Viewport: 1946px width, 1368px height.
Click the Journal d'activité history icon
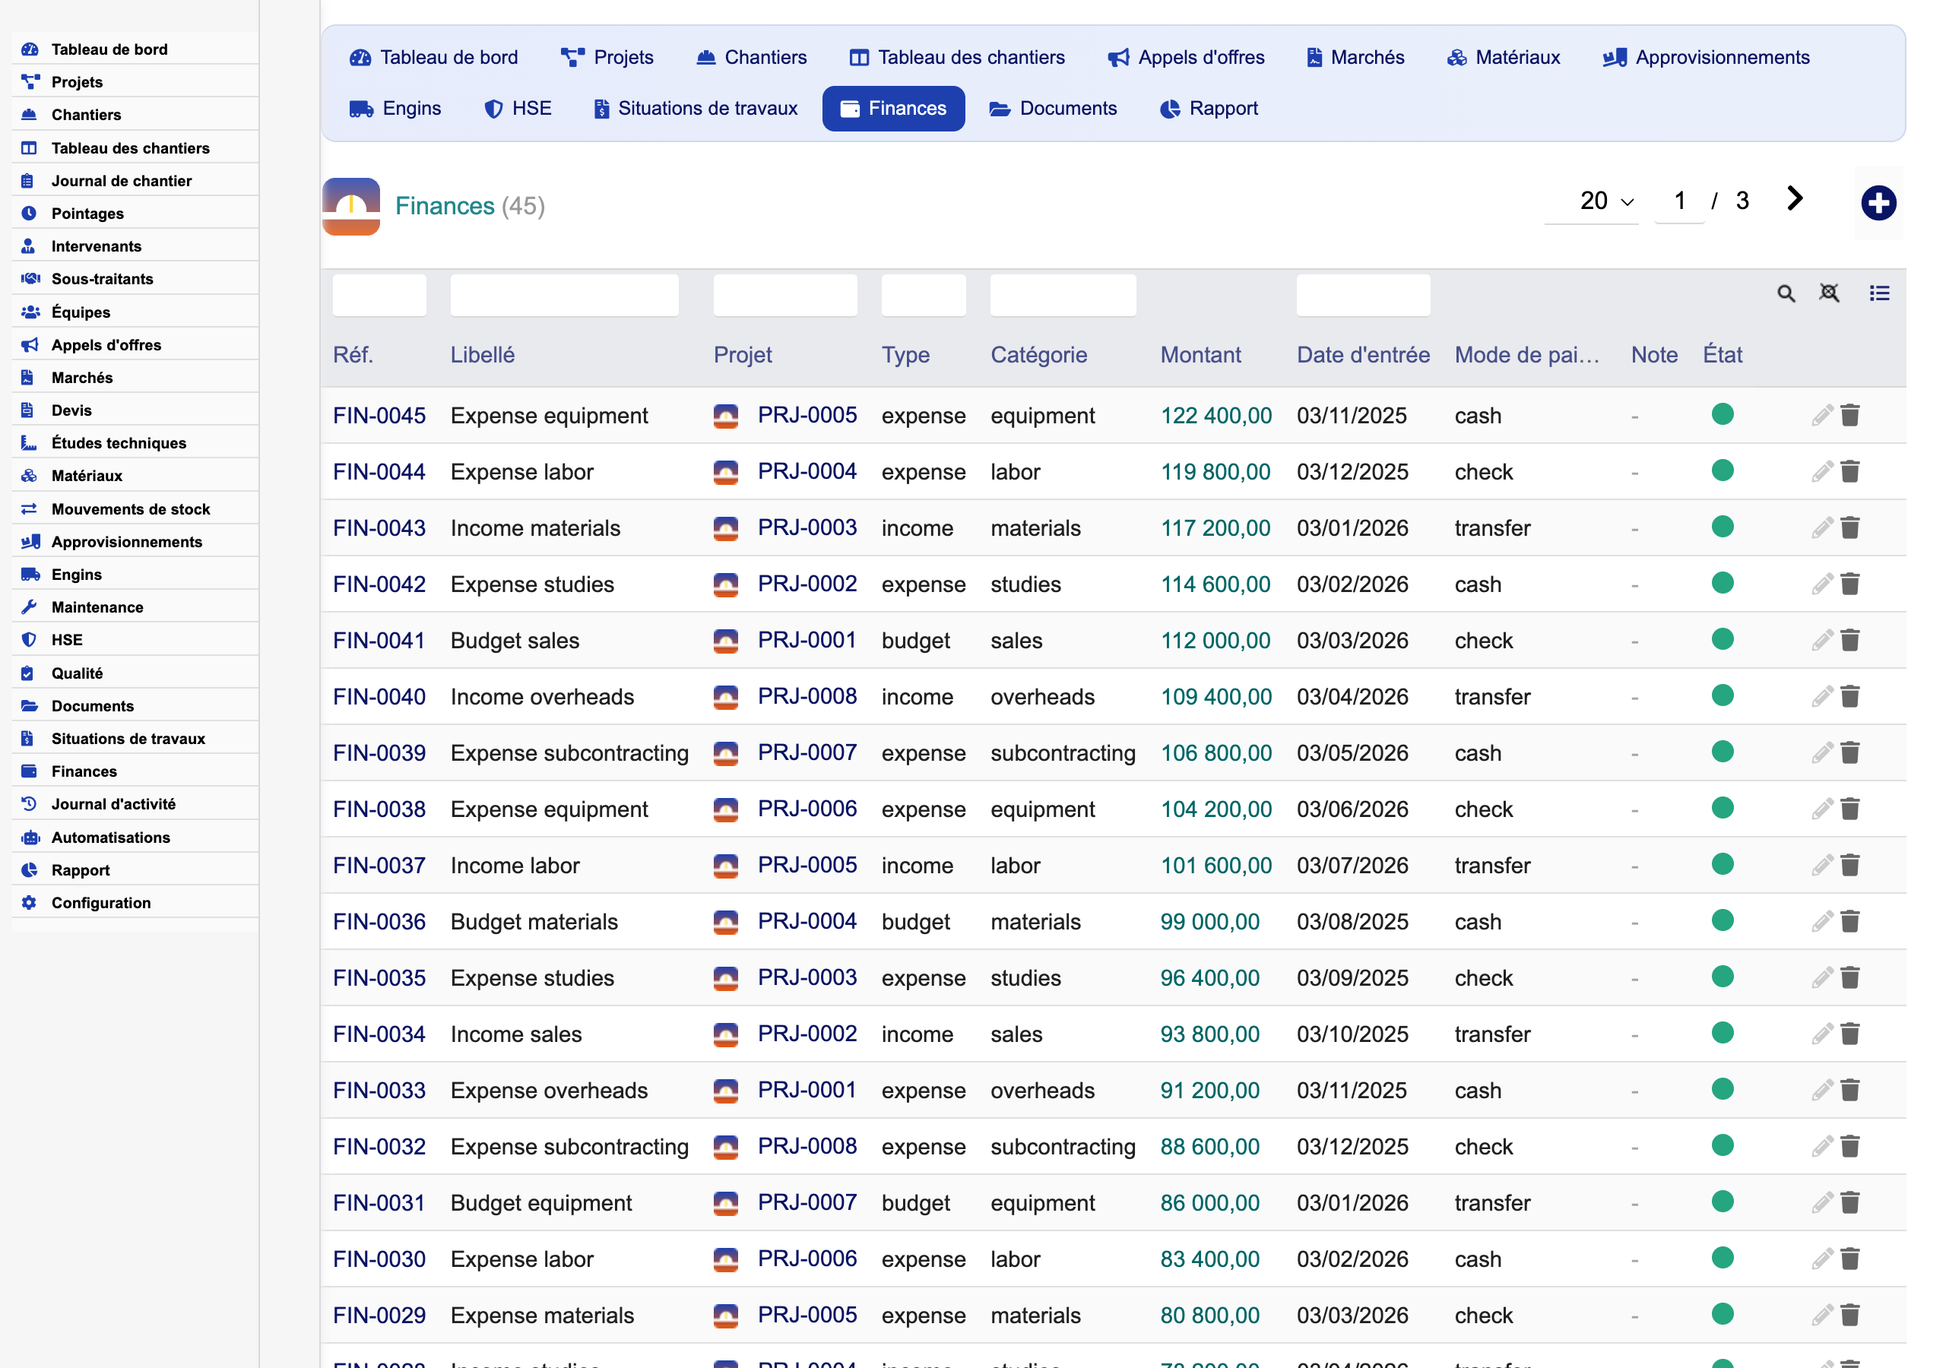(x=29, y=804)
